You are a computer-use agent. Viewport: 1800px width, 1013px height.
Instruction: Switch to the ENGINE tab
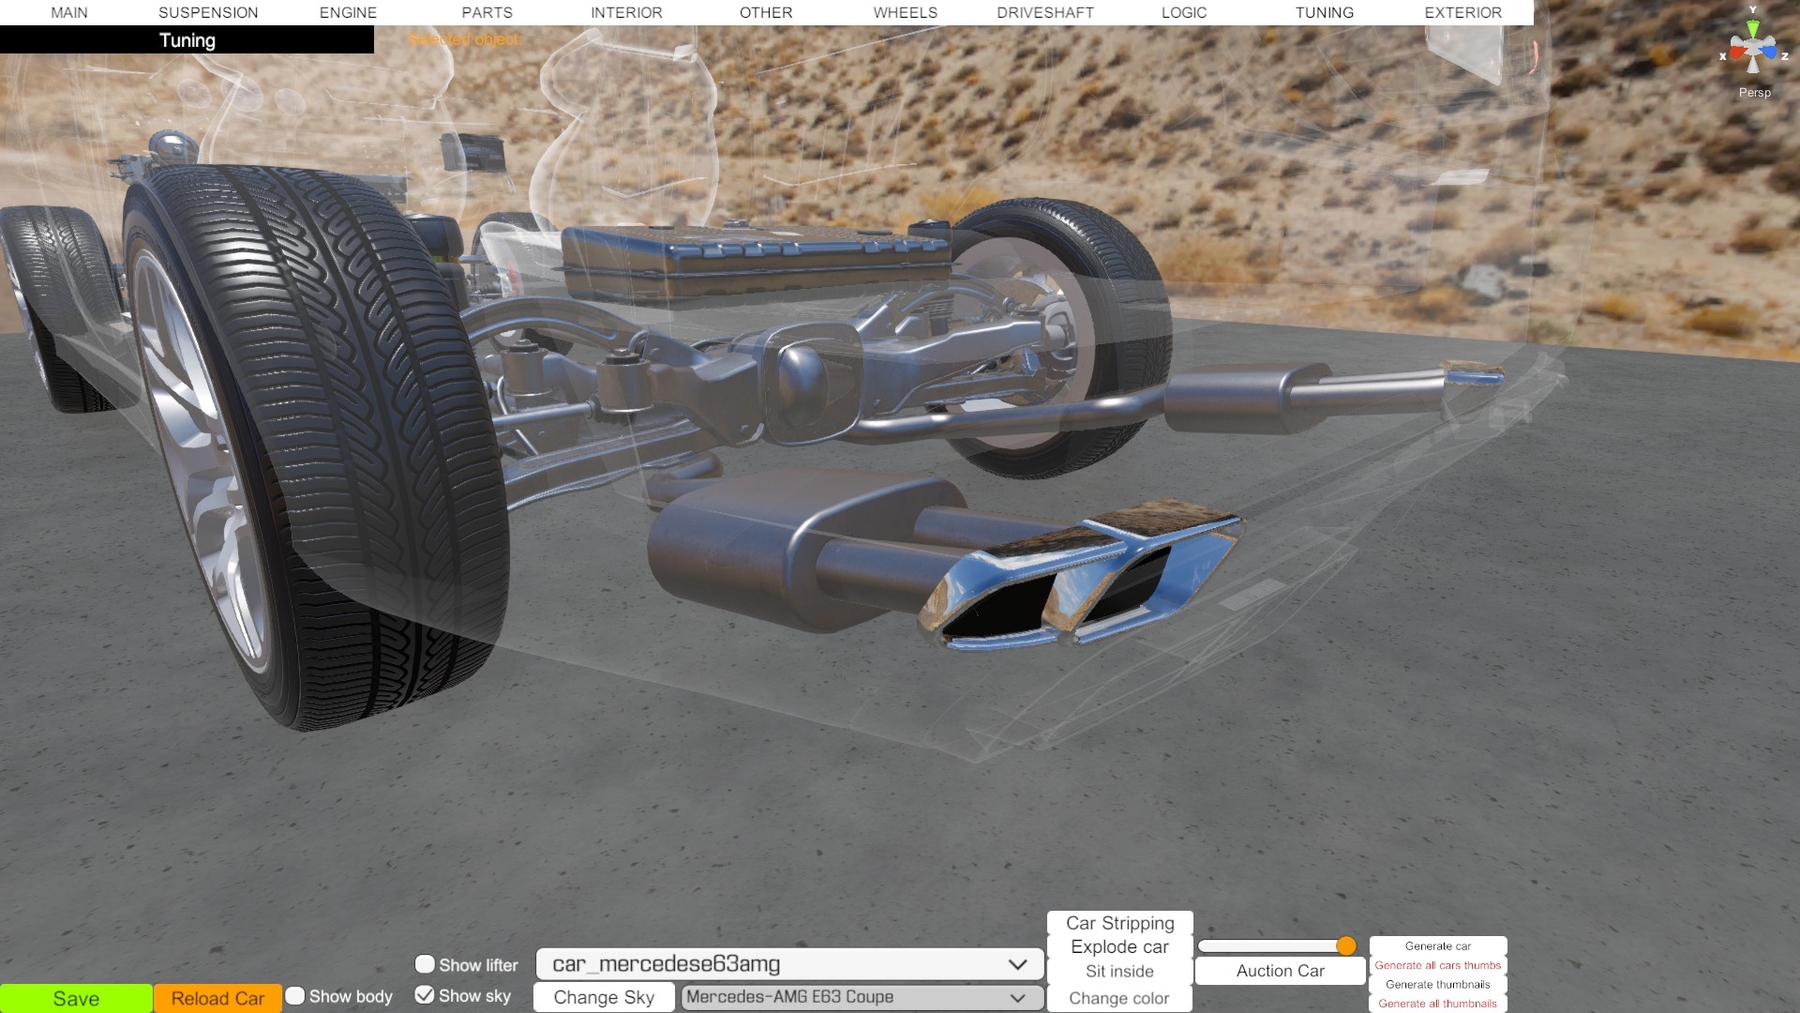pos(348,12)
